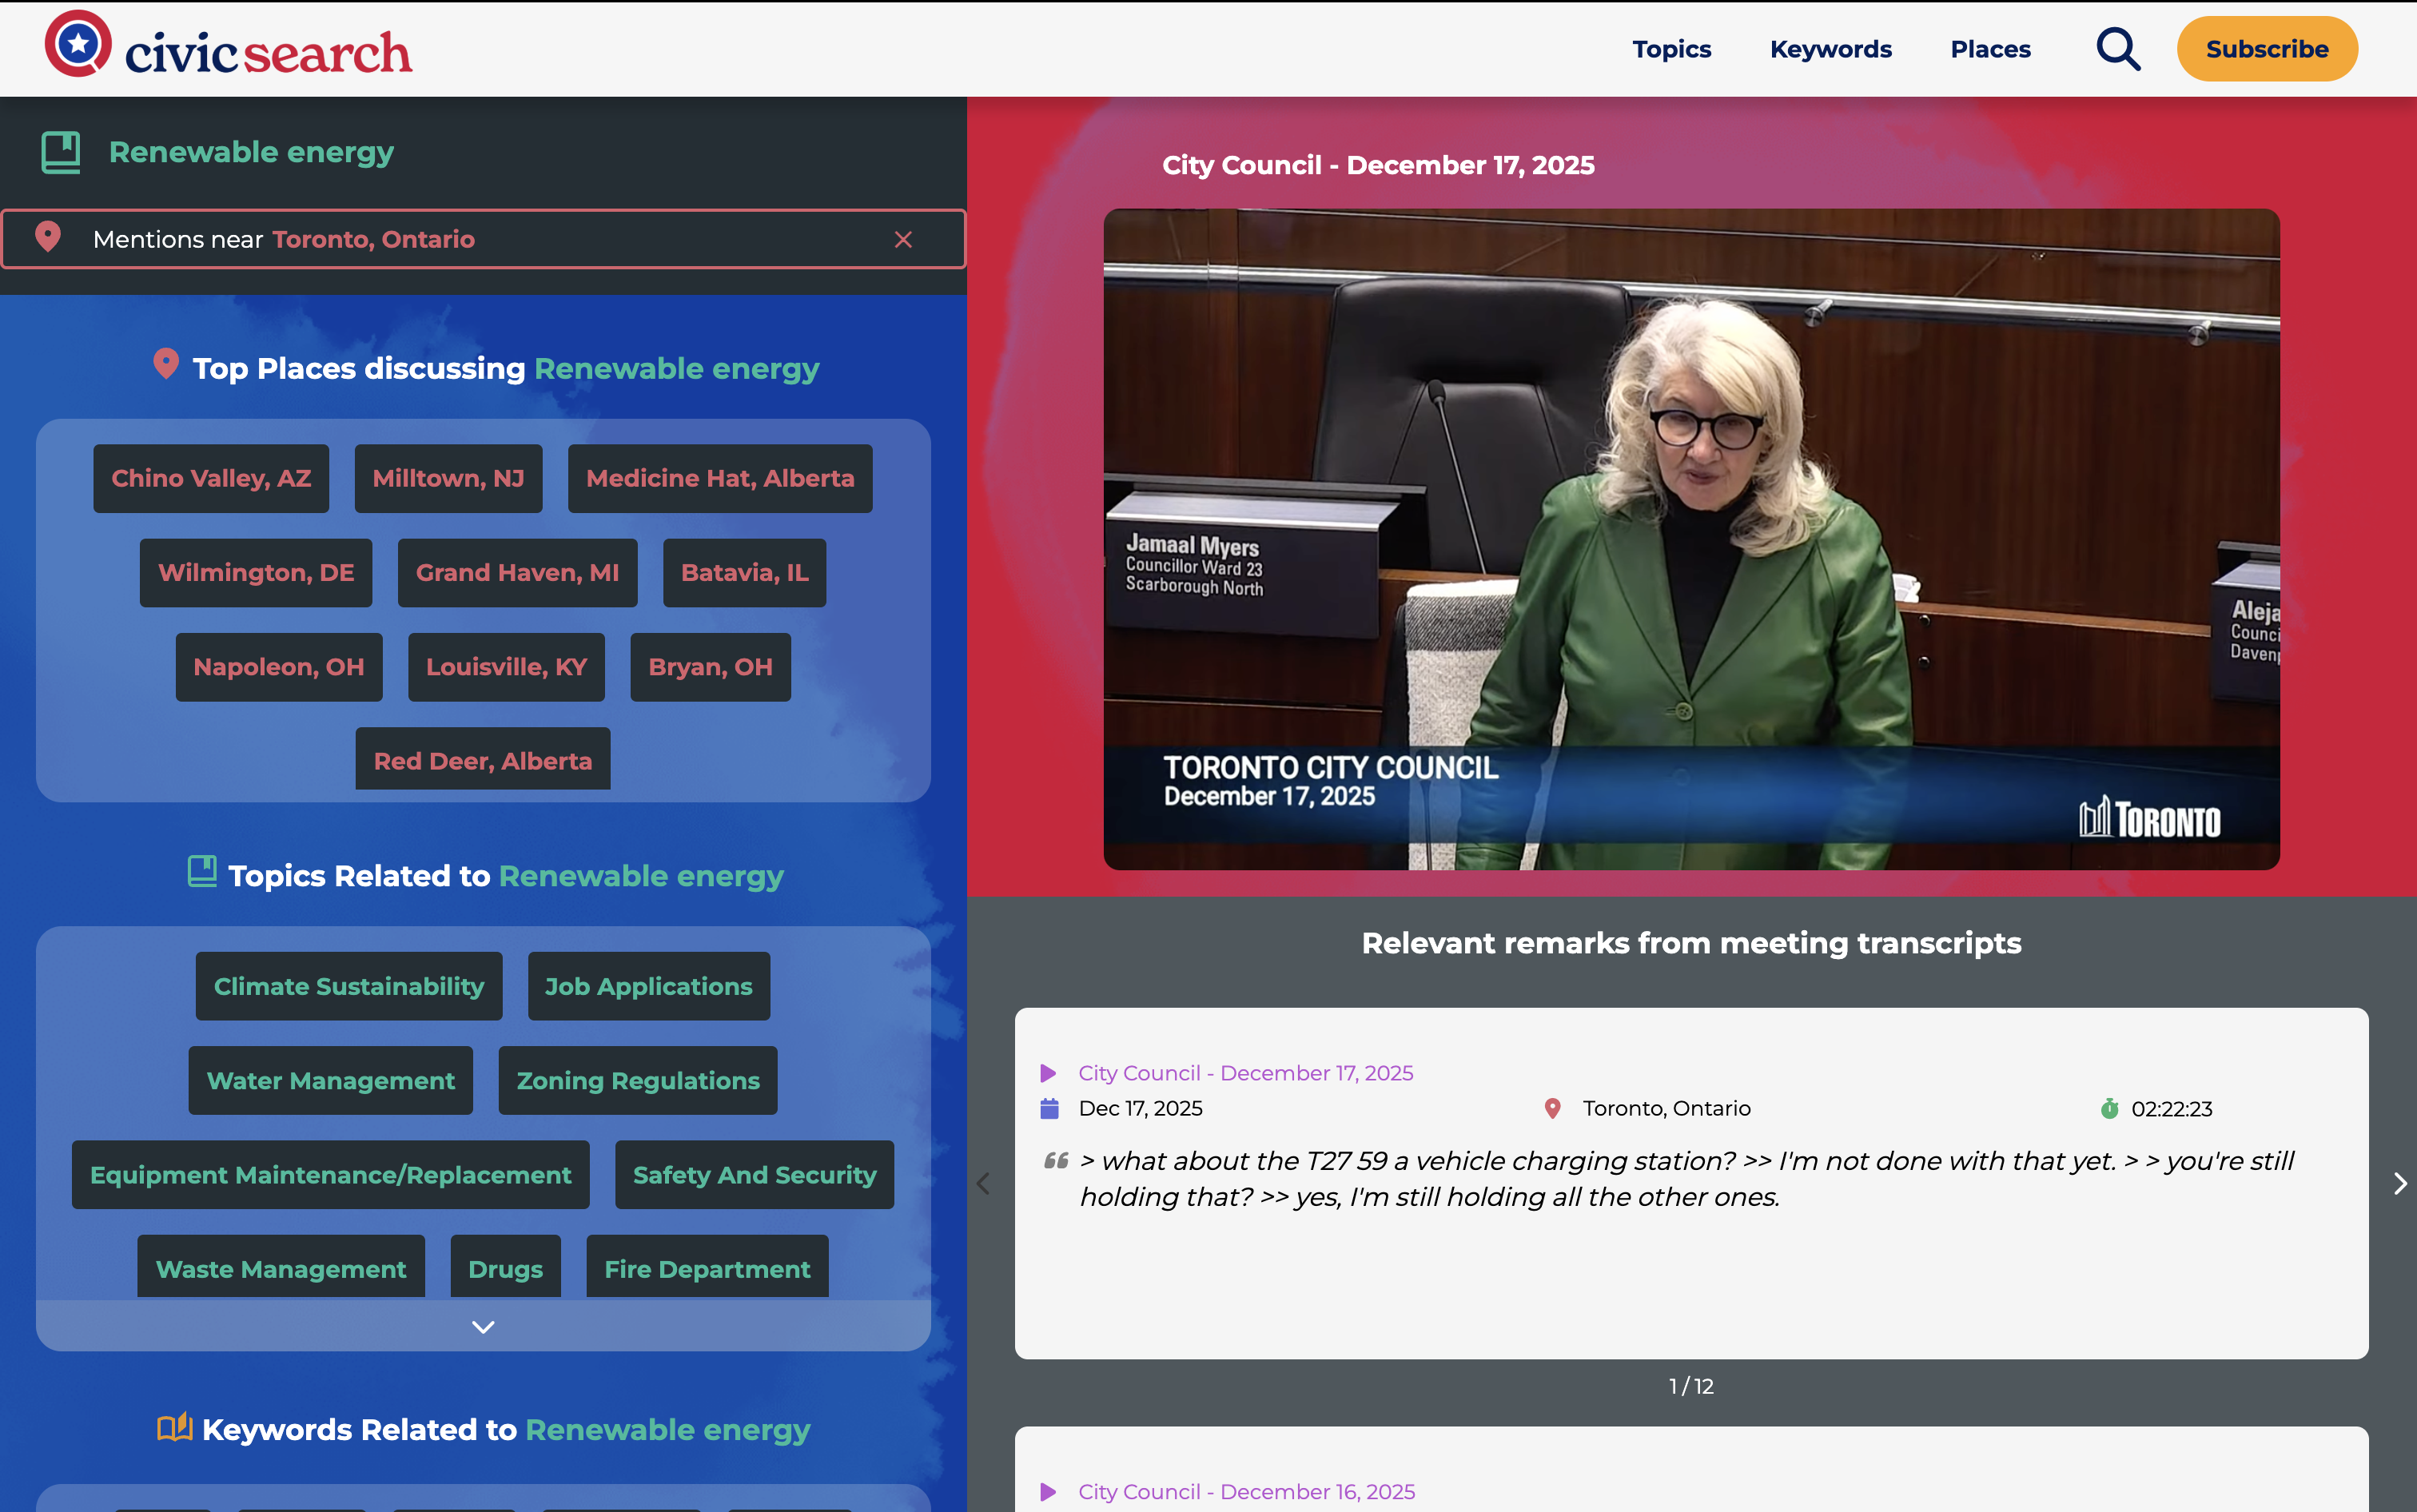
Task: Open the search magnifier icon
Action: coord(2117,49)
